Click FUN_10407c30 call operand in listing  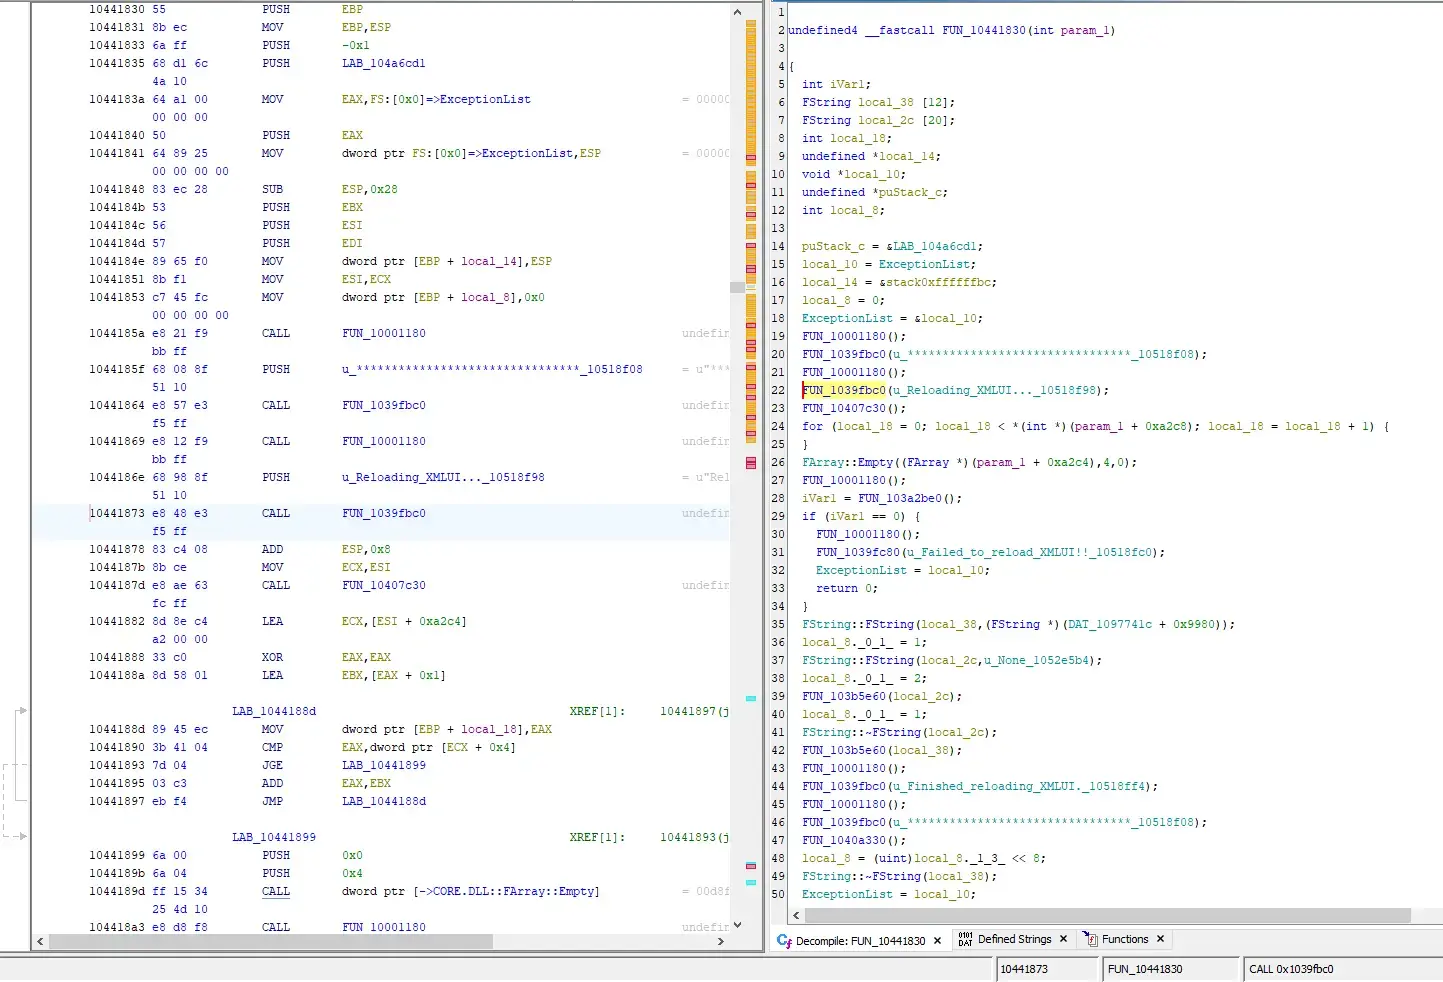(x=383, y=585)
